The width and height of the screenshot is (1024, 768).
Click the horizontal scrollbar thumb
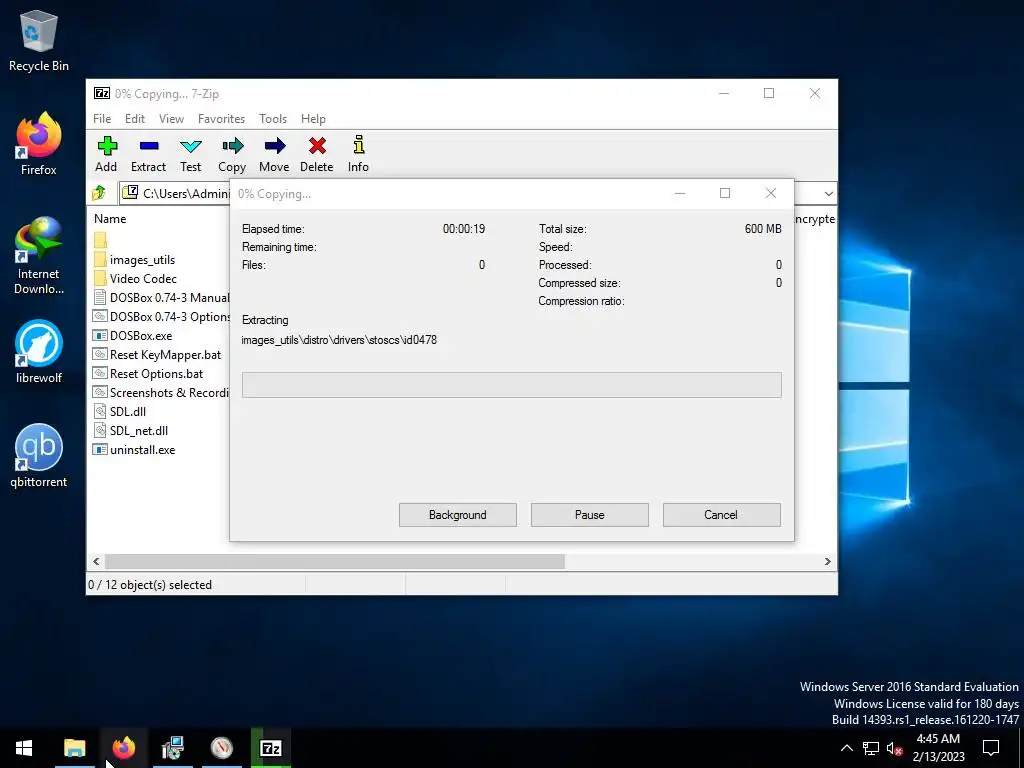[334, 562]
